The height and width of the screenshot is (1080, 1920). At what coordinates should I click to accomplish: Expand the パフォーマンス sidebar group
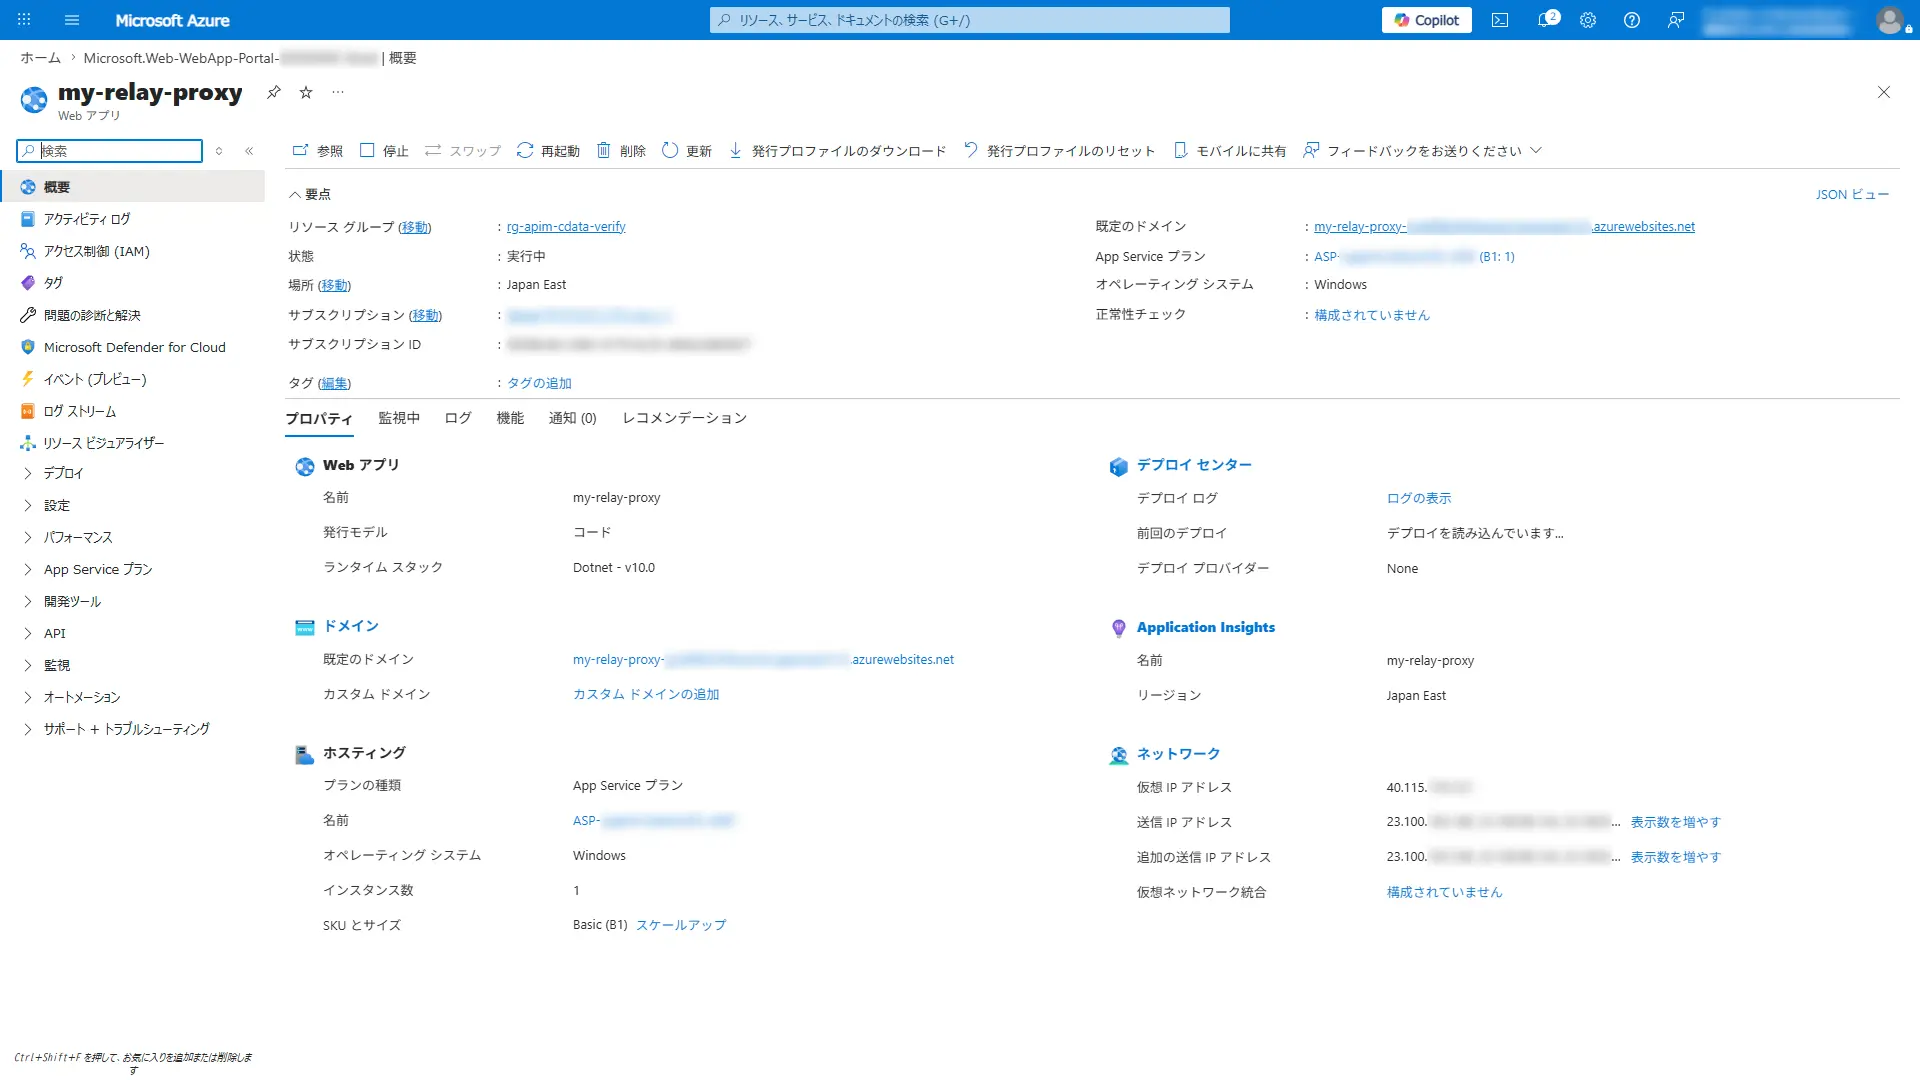(x=132, y=537)
